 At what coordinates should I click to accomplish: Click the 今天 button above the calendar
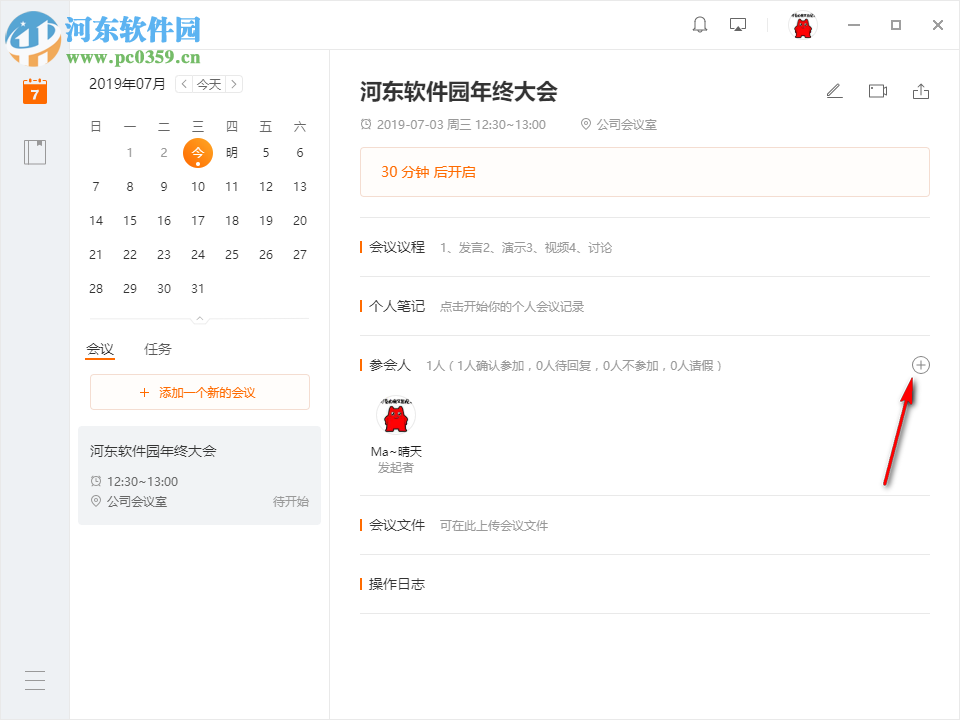(209, 84)
